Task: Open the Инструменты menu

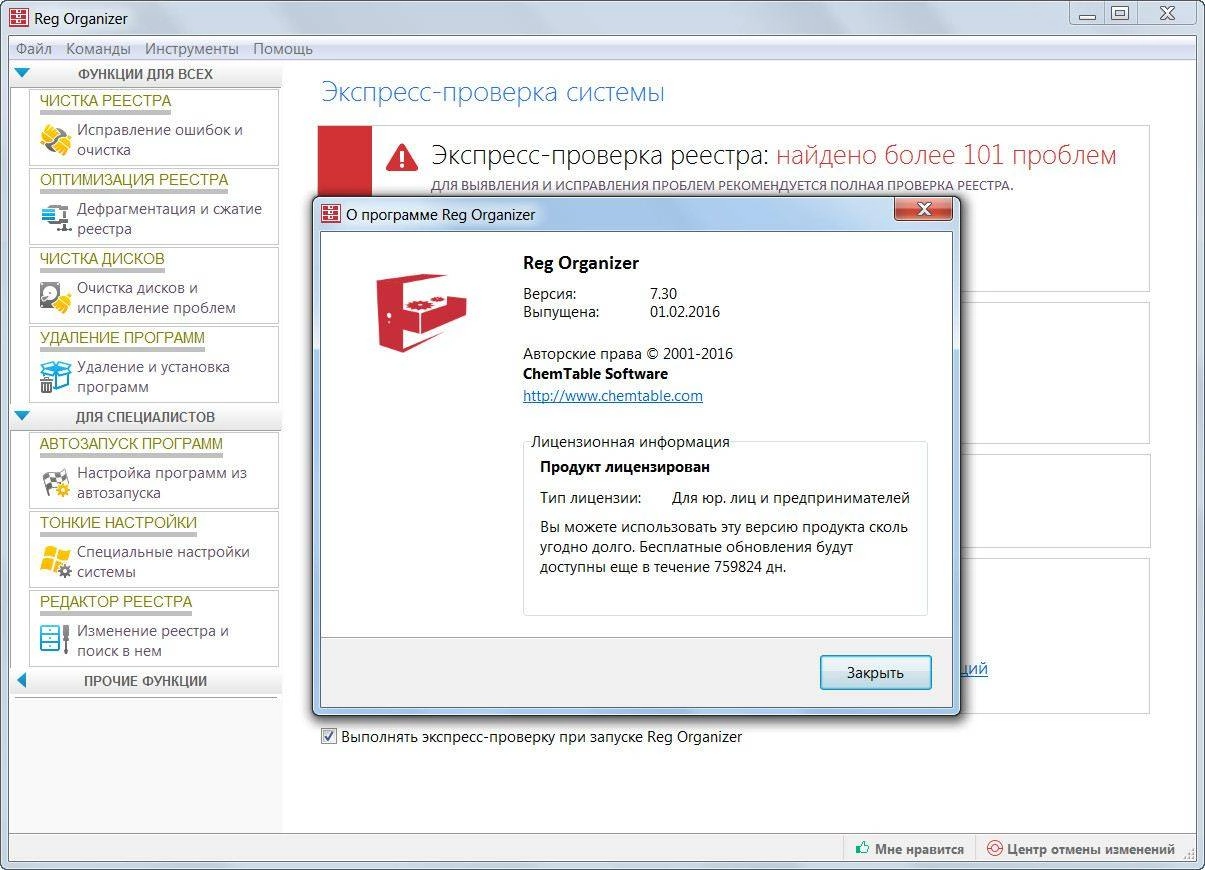Action: pos(192,48)
